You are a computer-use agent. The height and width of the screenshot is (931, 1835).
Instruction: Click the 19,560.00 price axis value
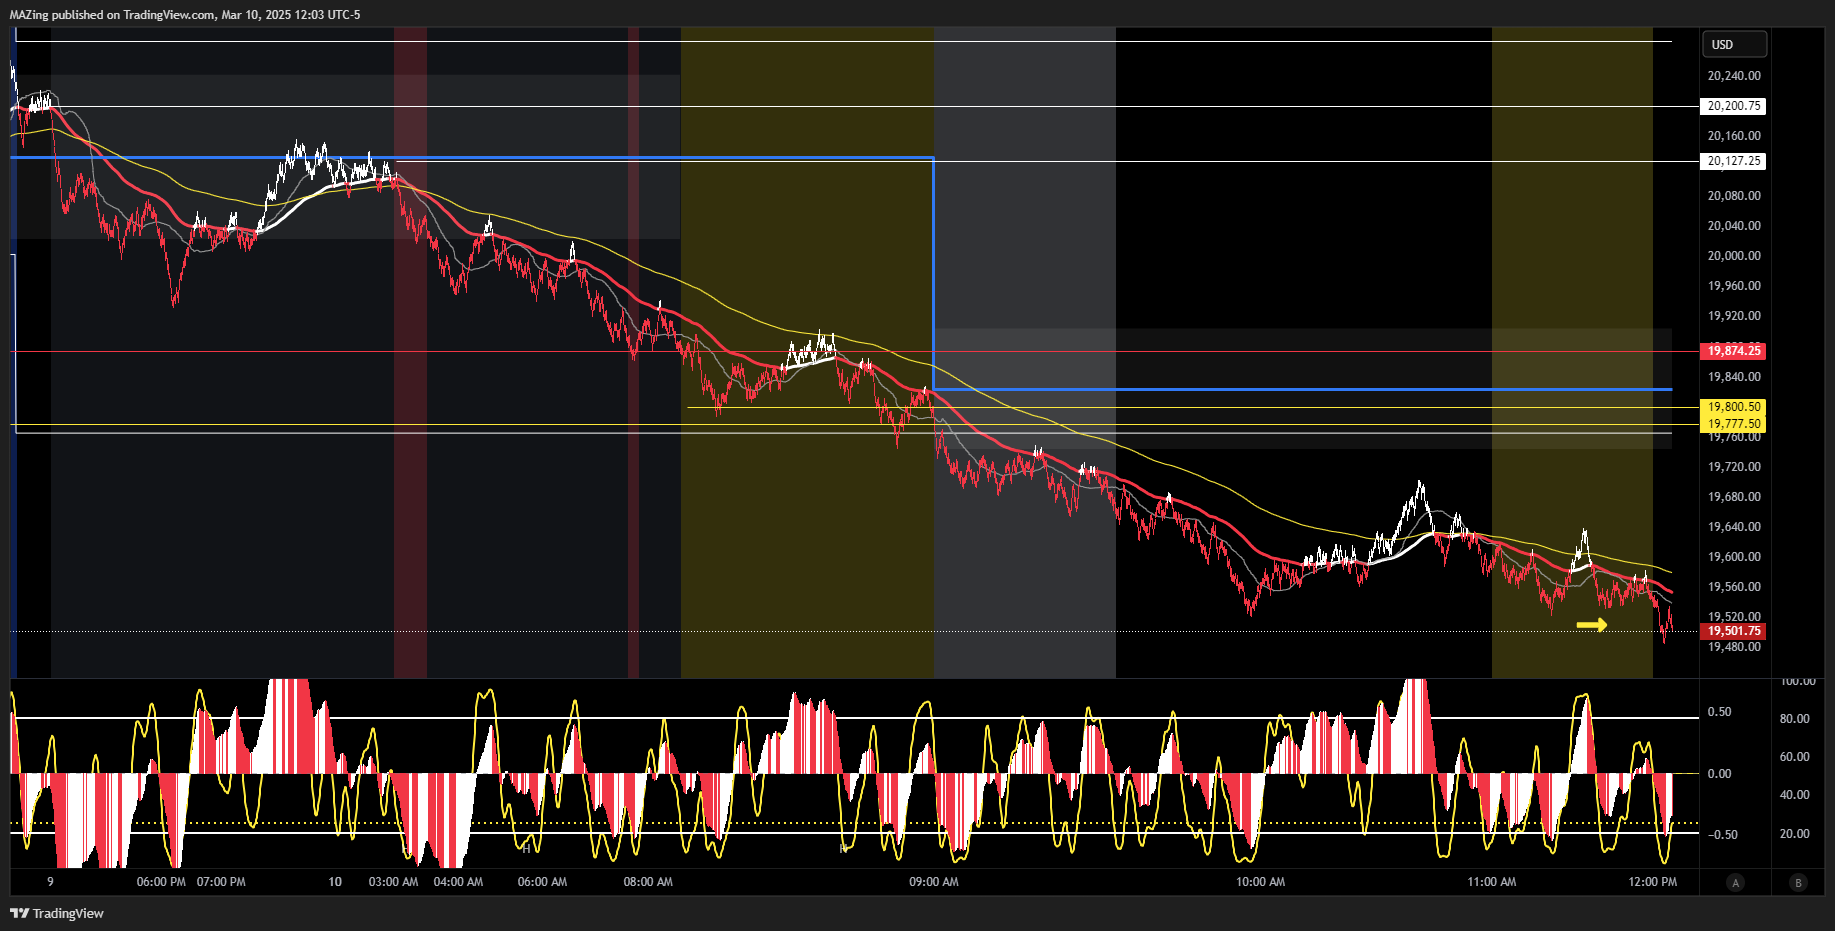1734,587
